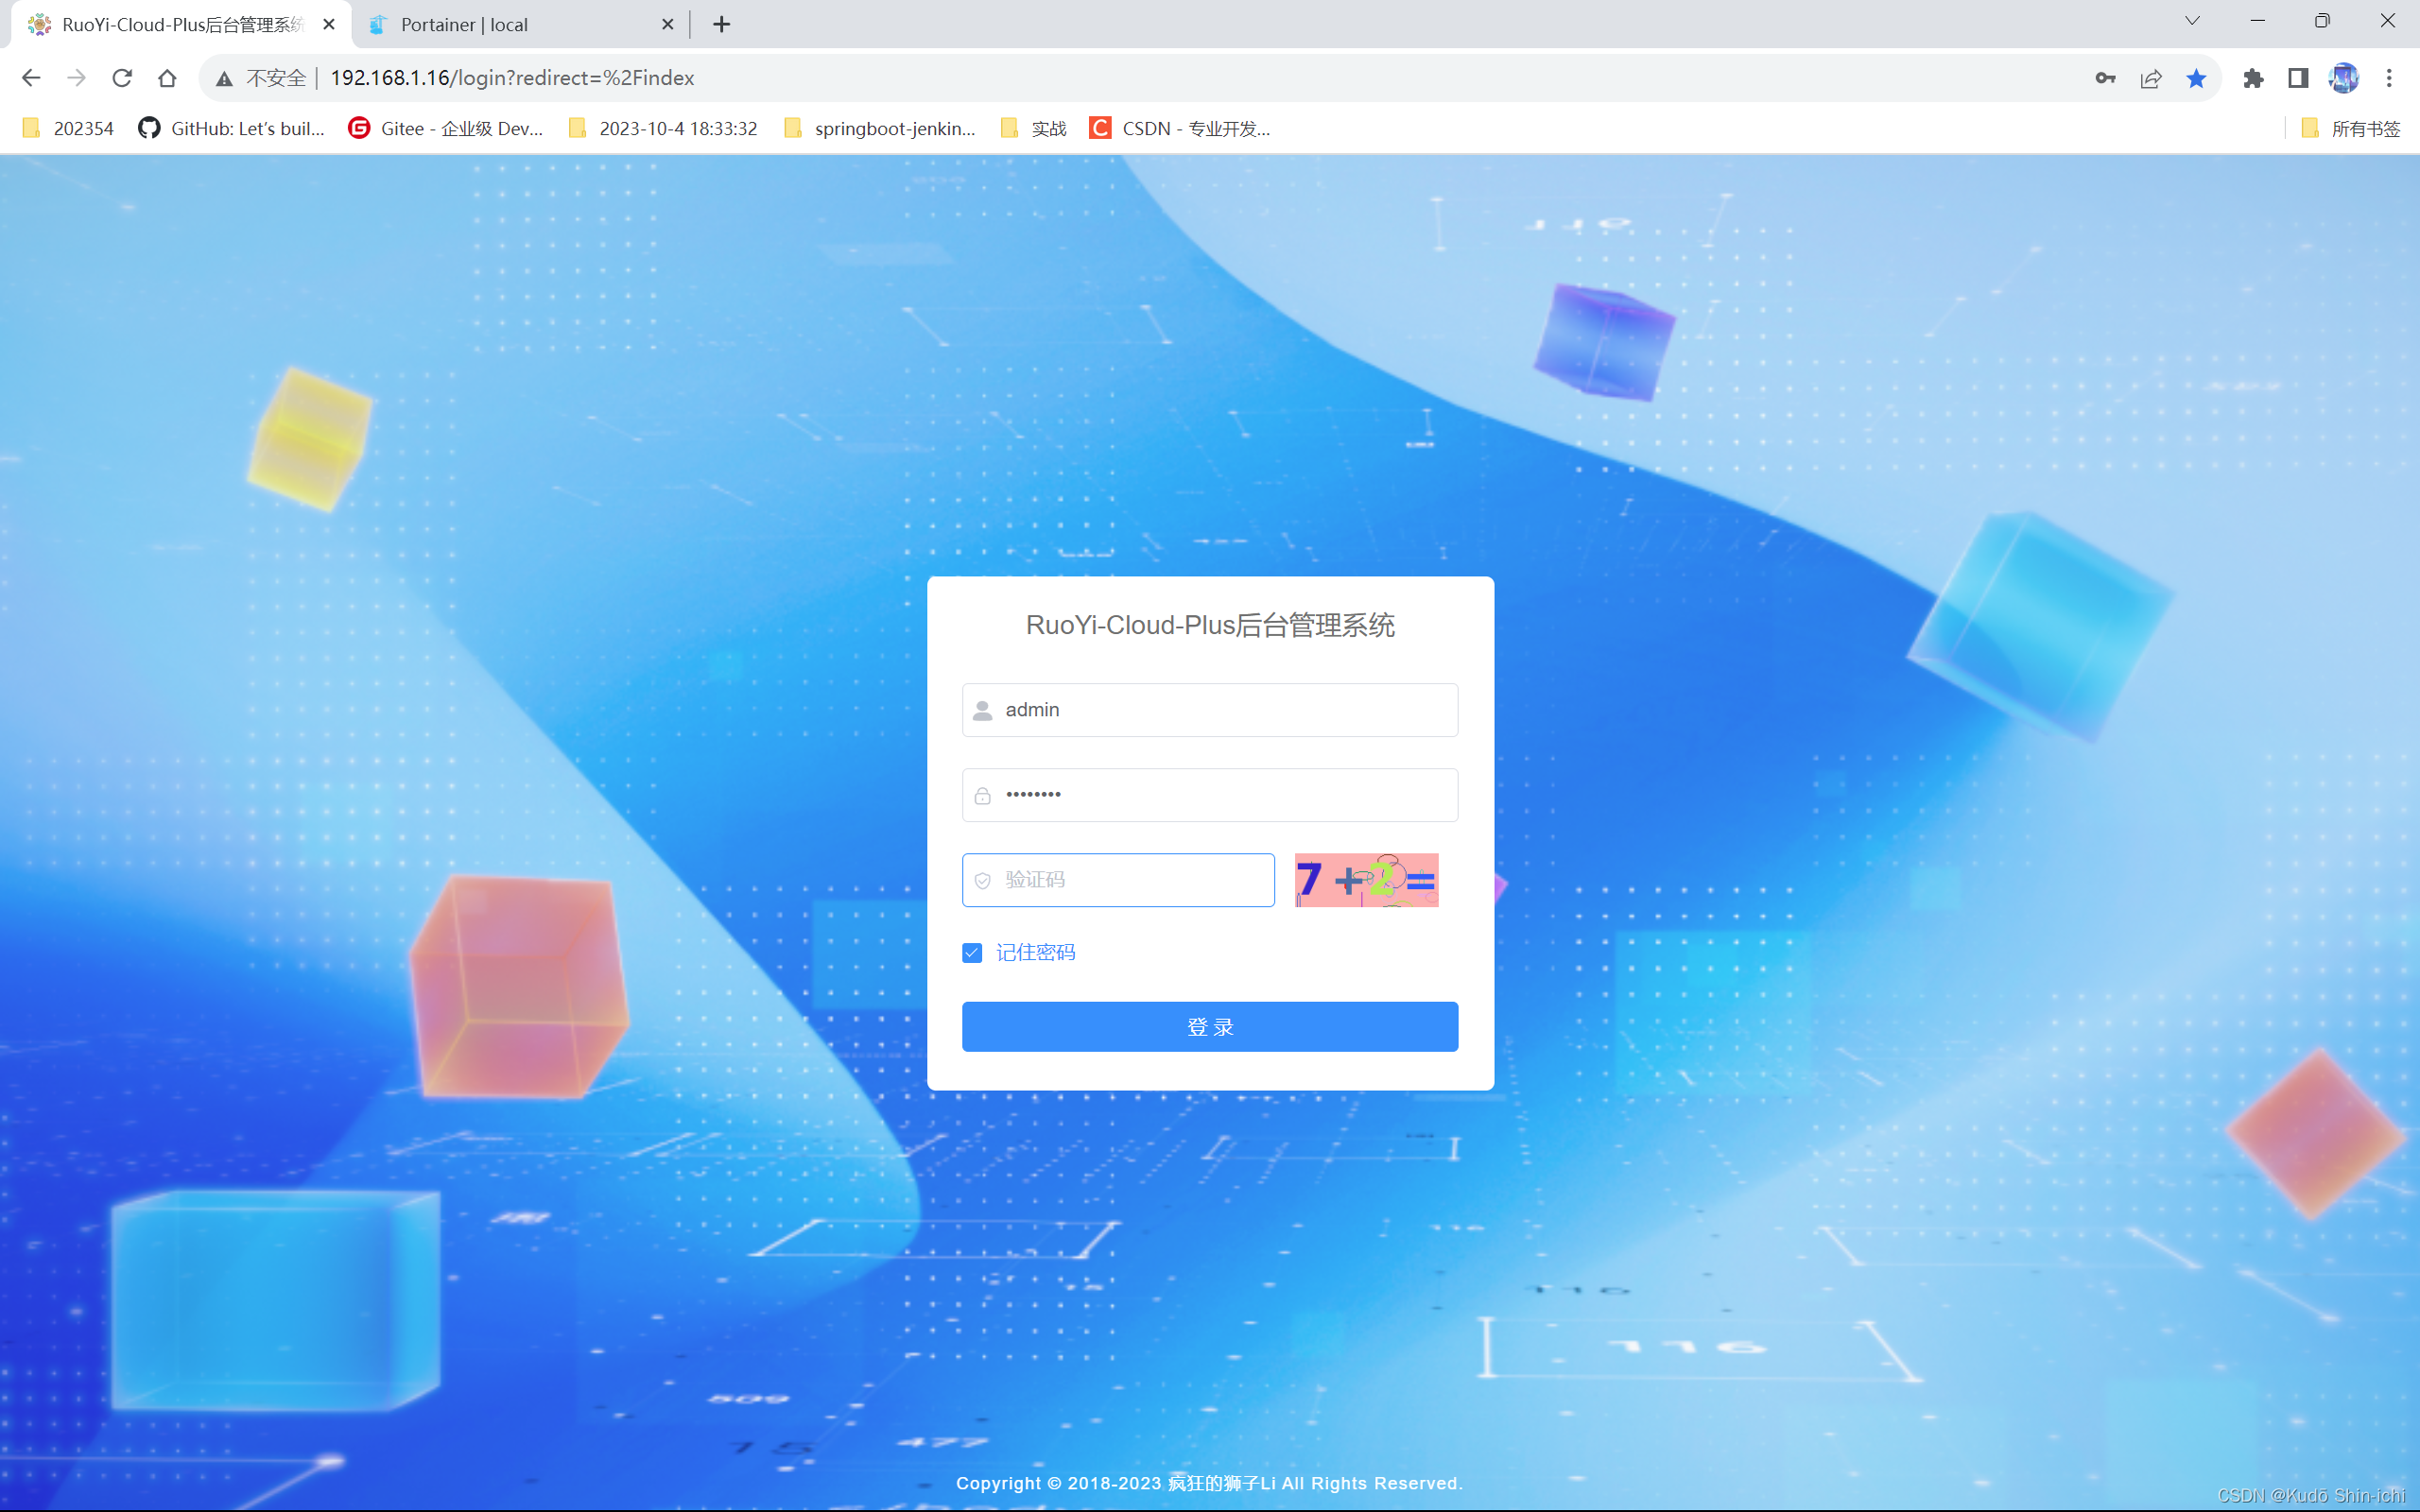Click the lock icon in password field
The width and height of the screenshot is (2420, 1512).
point(983,795)
